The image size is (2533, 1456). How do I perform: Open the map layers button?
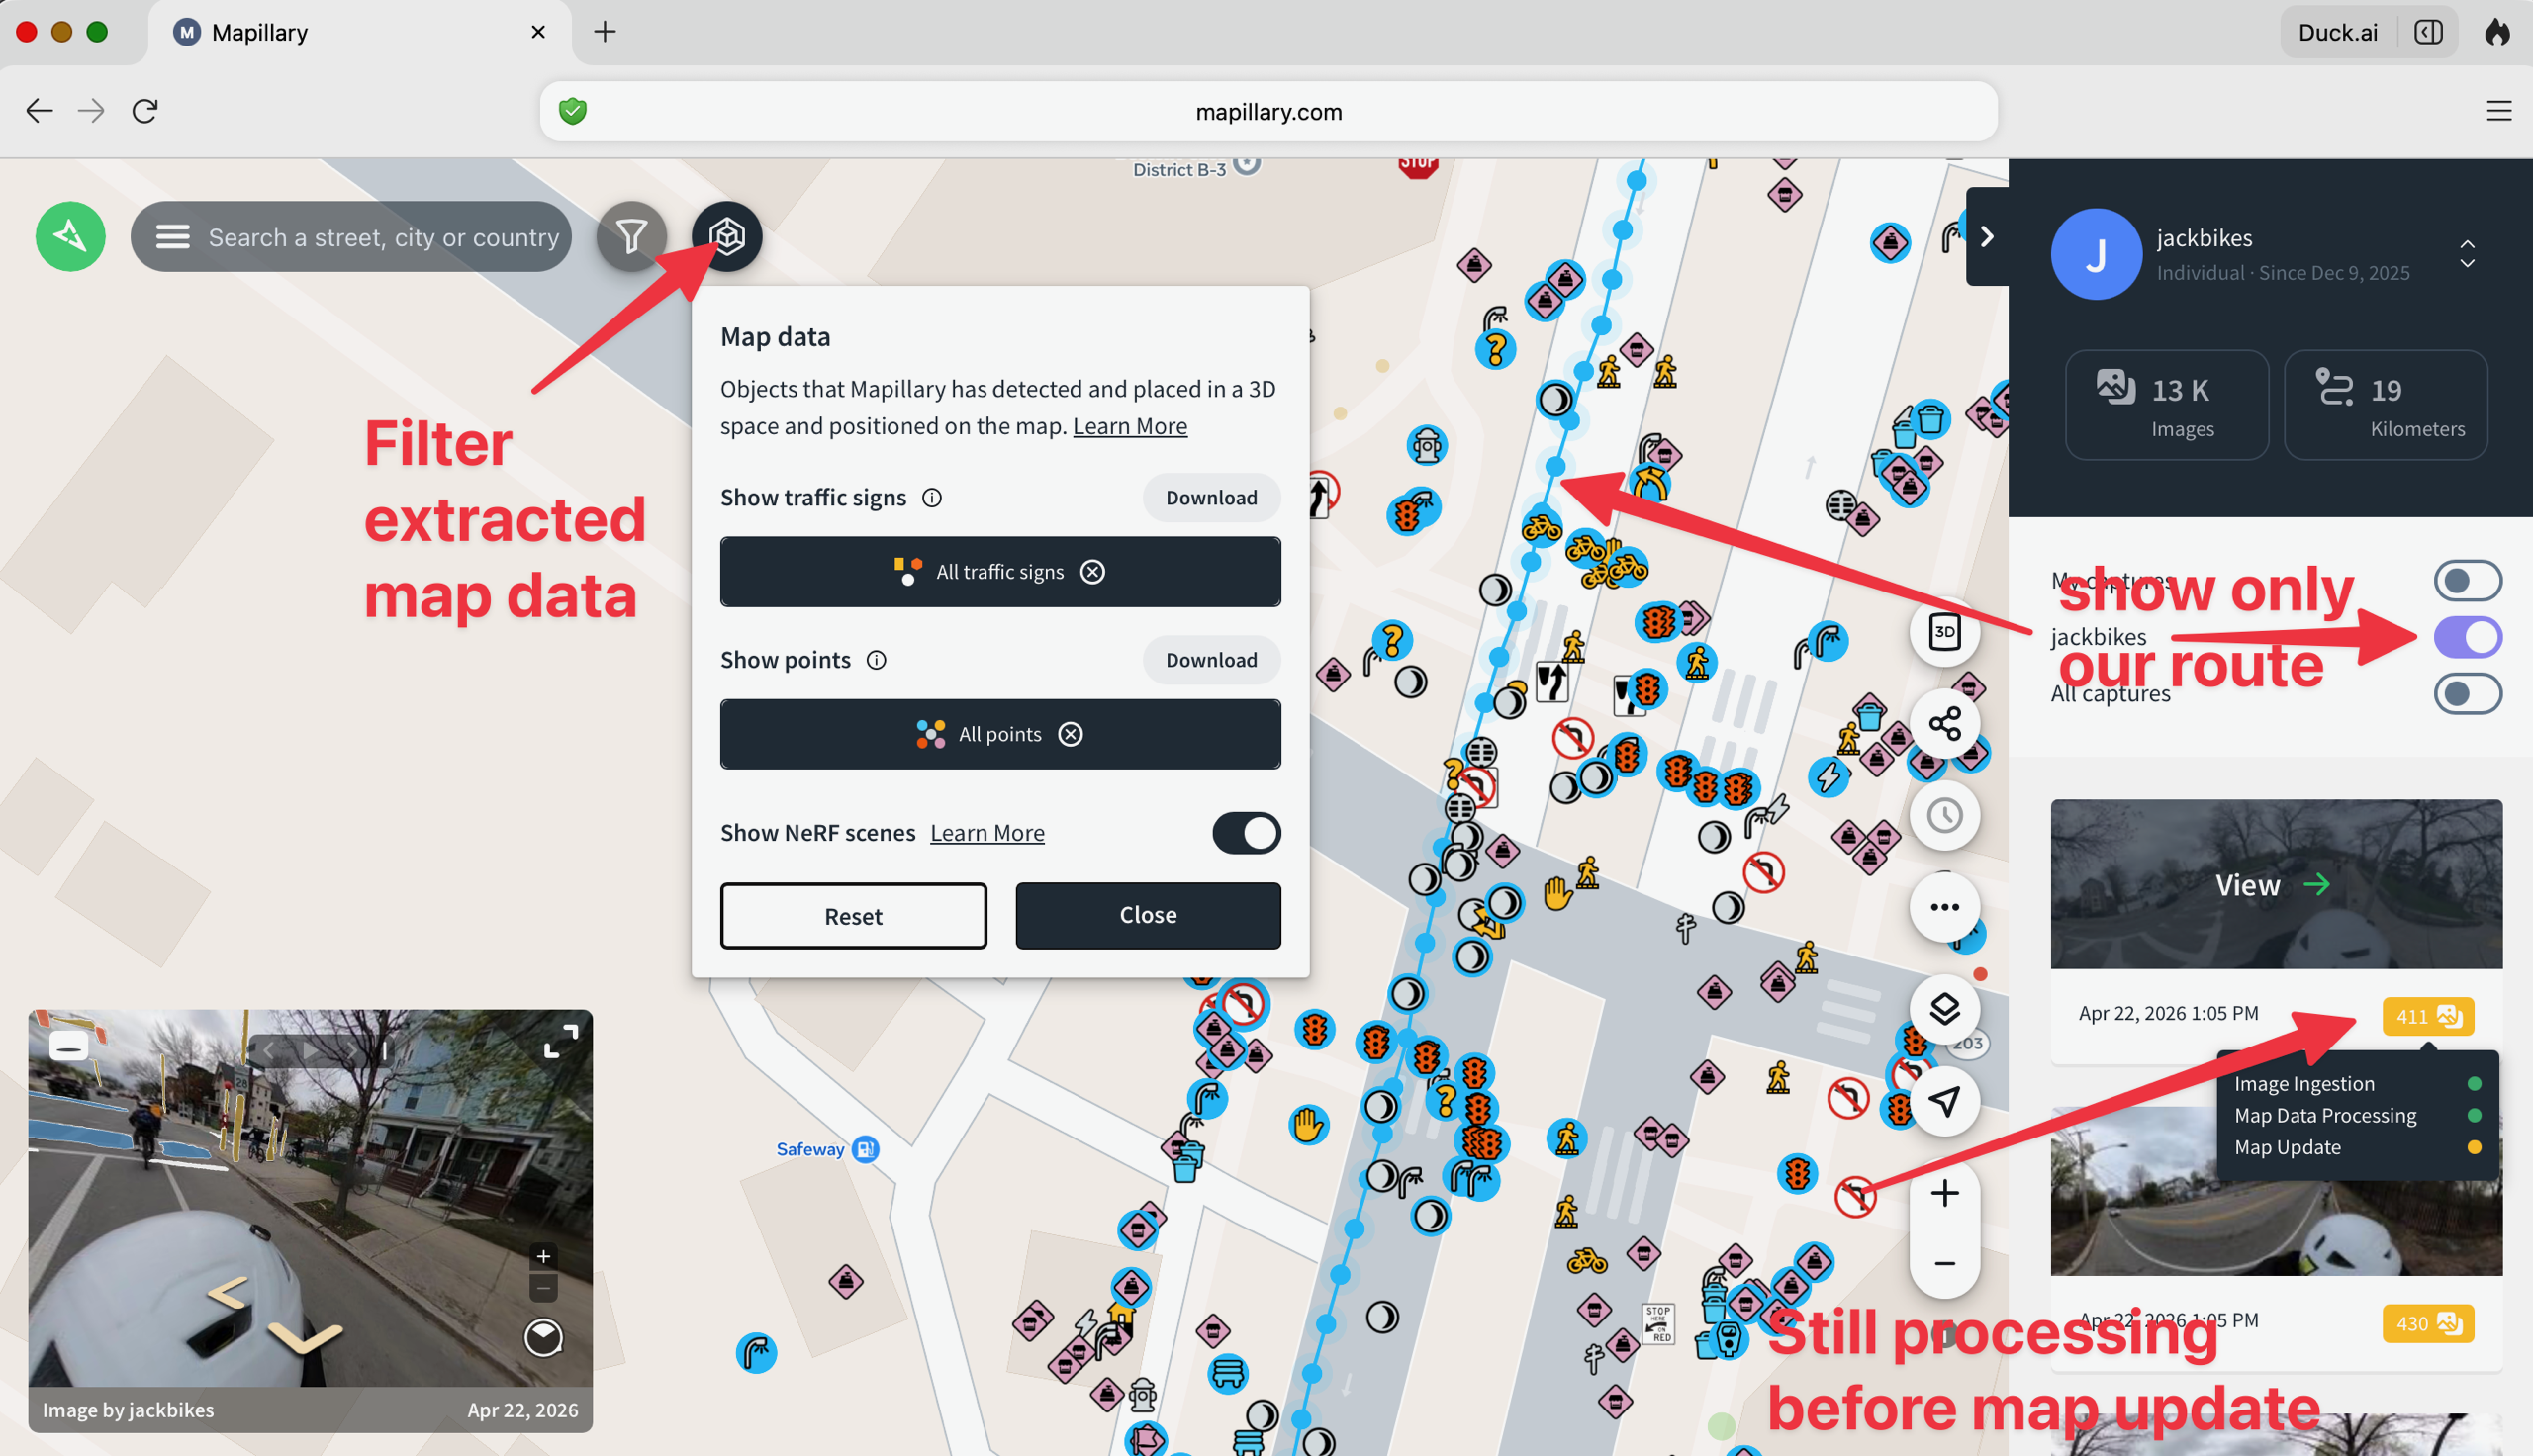click(x=1944, y=1009)
